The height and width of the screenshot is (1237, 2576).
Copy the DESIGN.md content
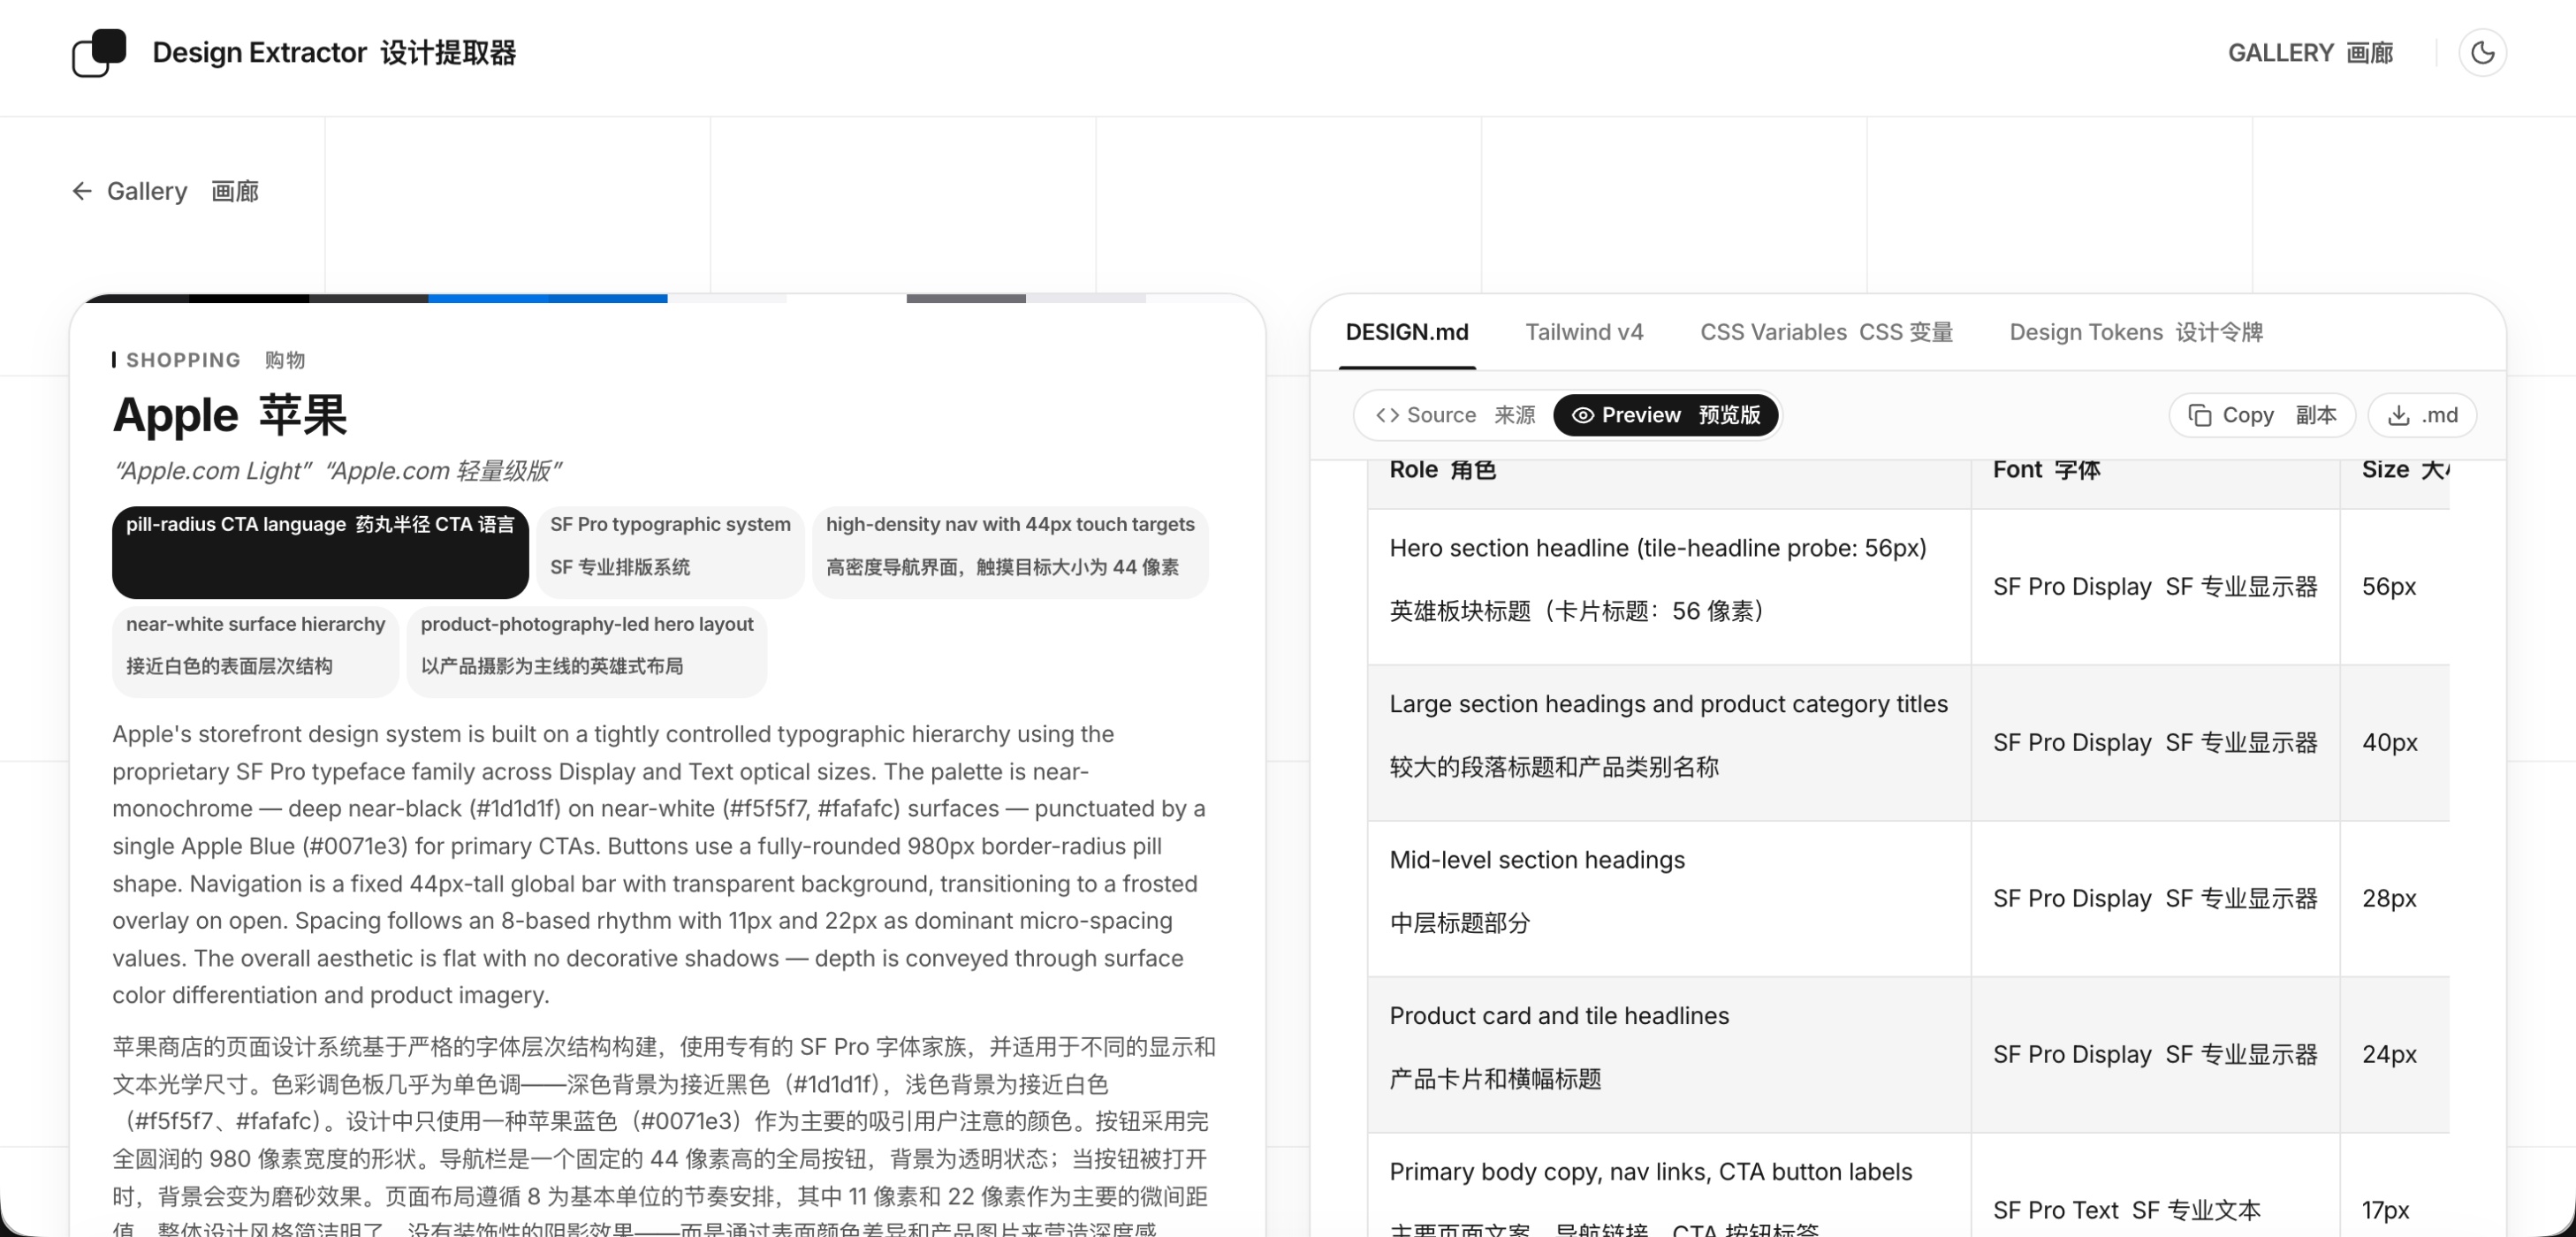pyautogui.click(x=2261, y=415)
